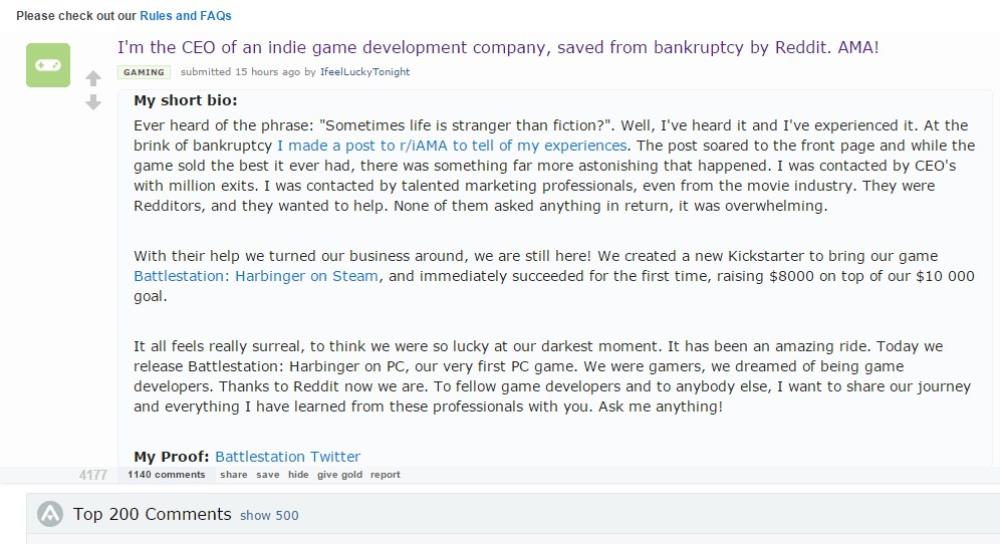Open the previous r/iAMA post link
Screen dimensions: 1000x544
(x=452, y=145)
